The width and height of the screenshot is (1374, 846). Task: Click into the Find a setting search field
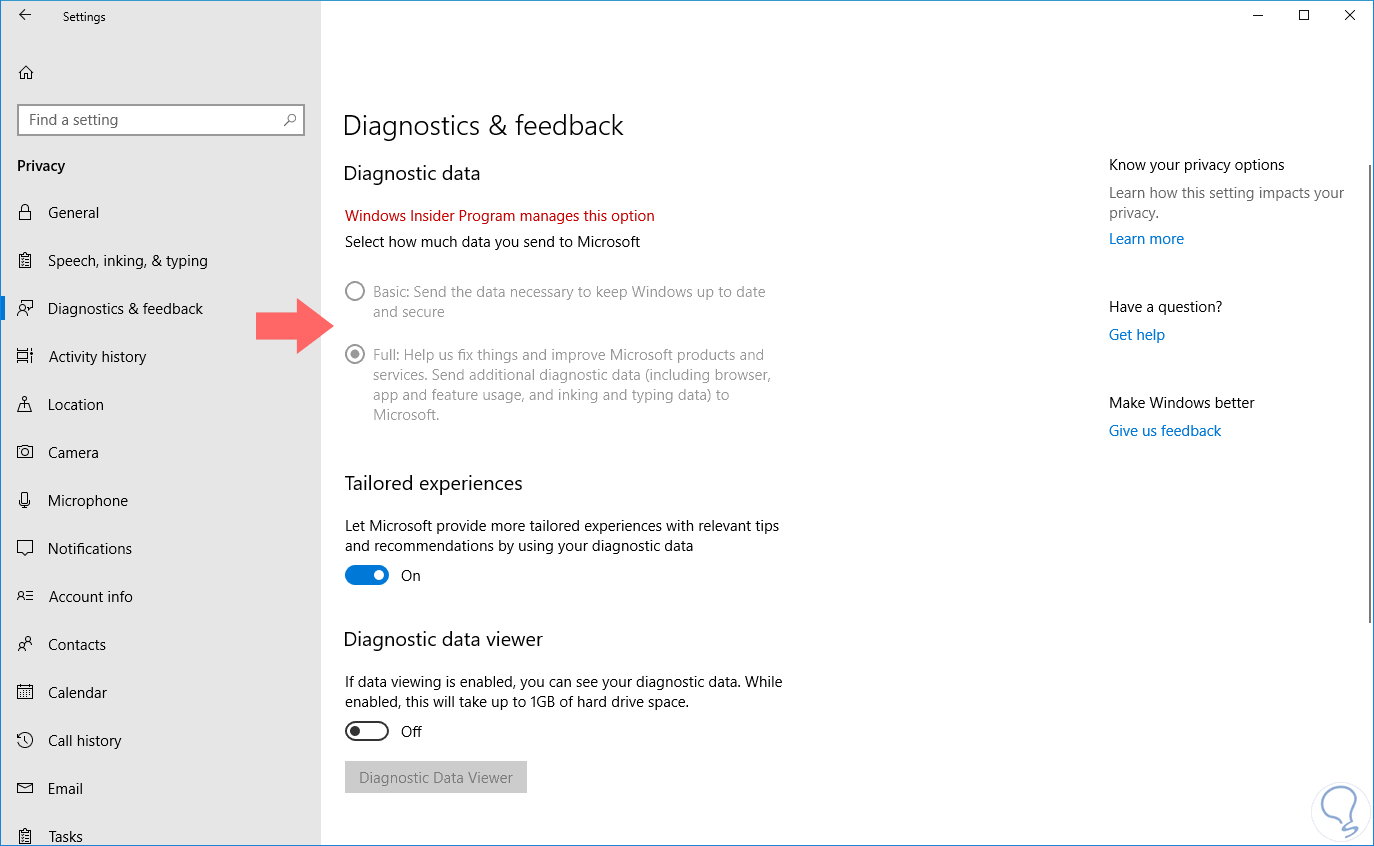coord(161,120)
